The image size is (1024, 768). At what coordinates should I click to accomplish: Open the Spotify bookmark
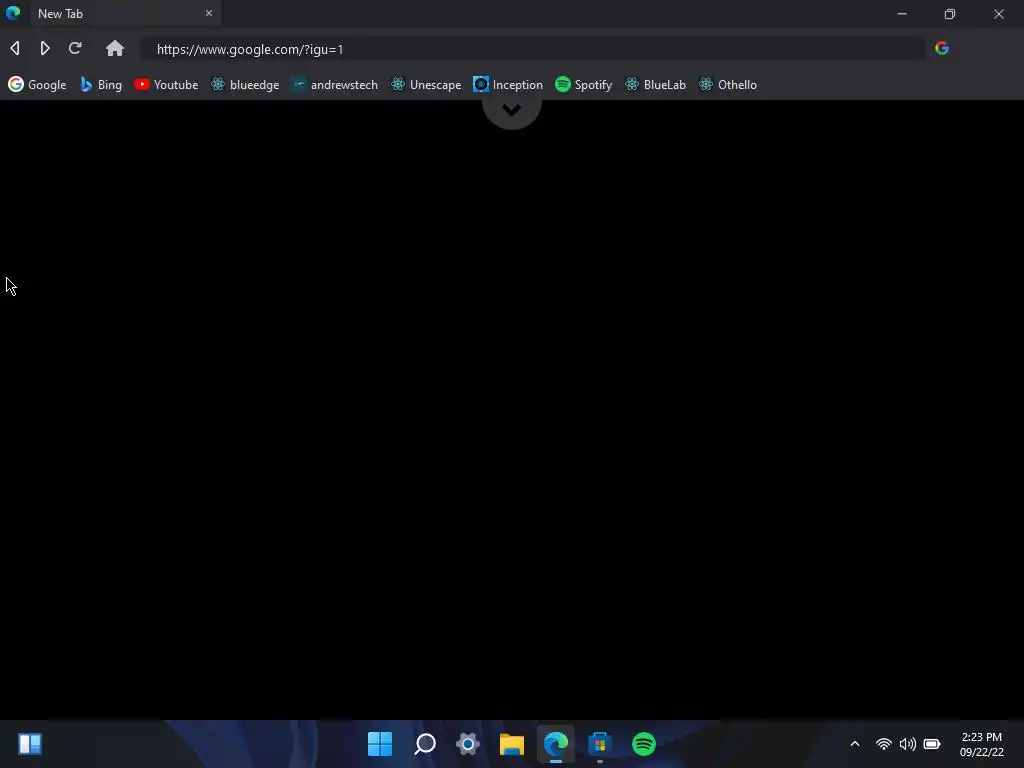click(x=583, y=85)
